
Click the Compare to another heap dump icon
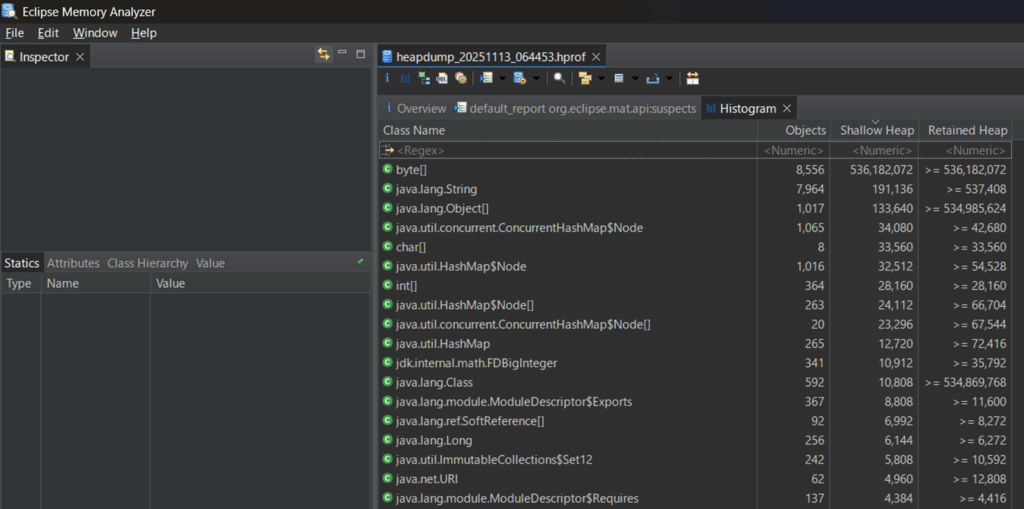(x=692, y=78)
